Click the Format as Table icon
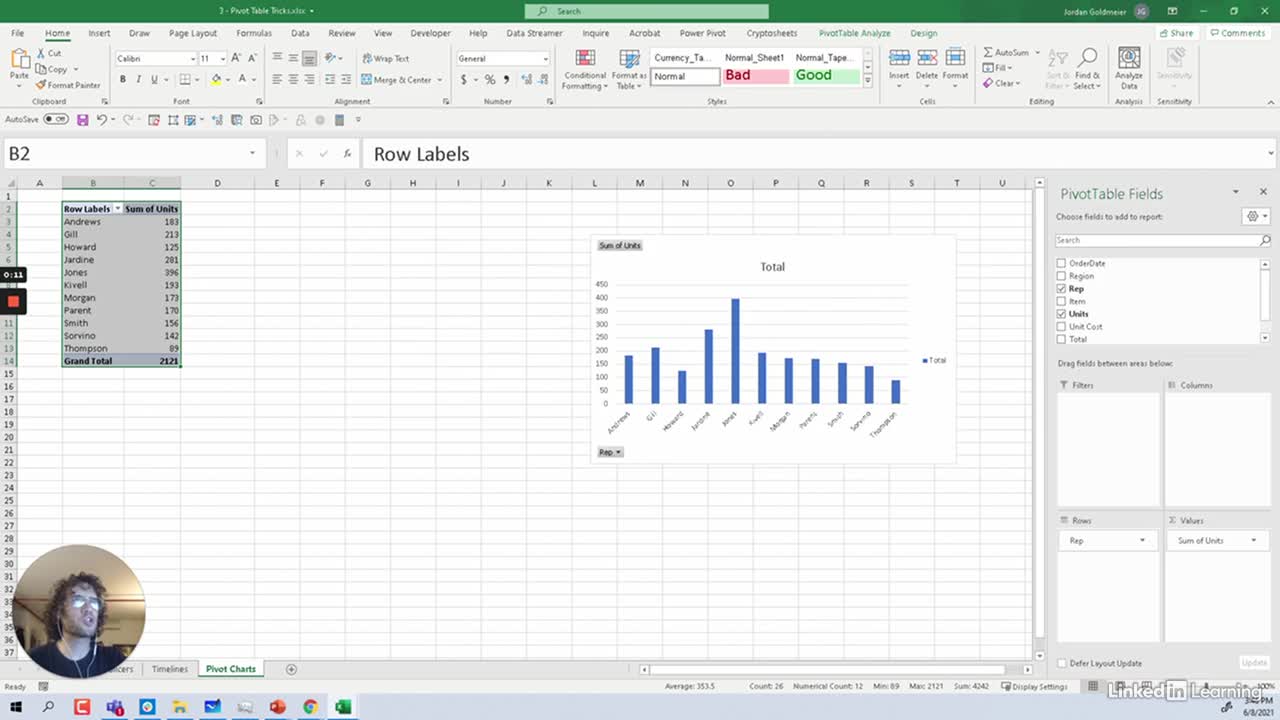1280x720 pixels. click(x=629, y=58)
